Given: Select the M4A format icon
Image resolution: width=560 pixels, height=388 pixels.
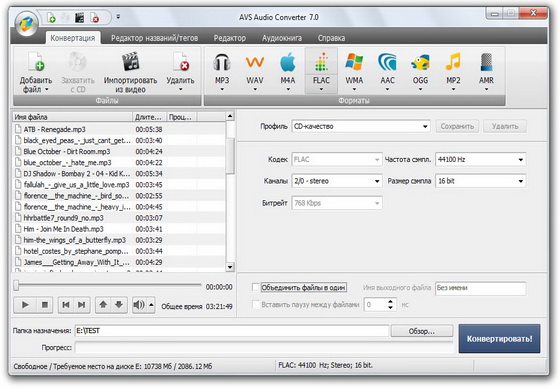Looking at the screenshot, I should pyautogui.click(x=288, y=63).
